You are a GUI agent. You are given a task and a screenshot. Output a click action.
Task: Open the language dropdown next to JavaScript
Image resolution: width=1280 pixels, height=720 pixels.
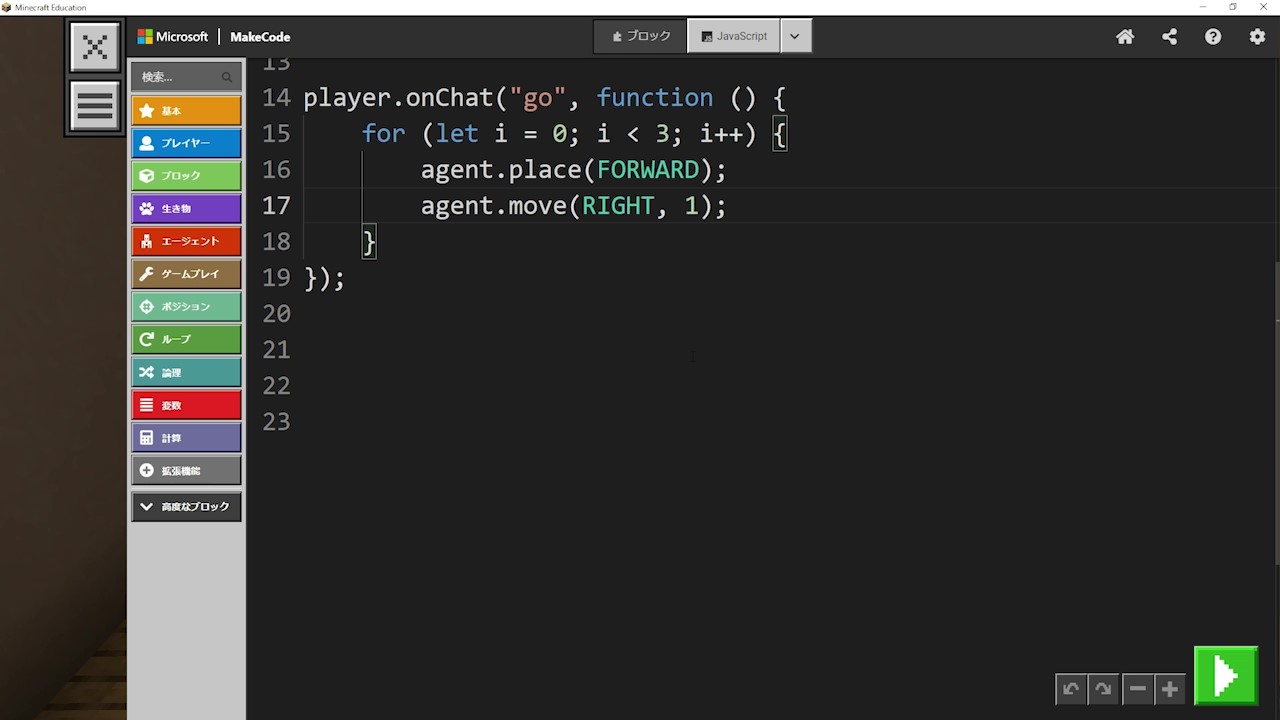tap(795, 36)
